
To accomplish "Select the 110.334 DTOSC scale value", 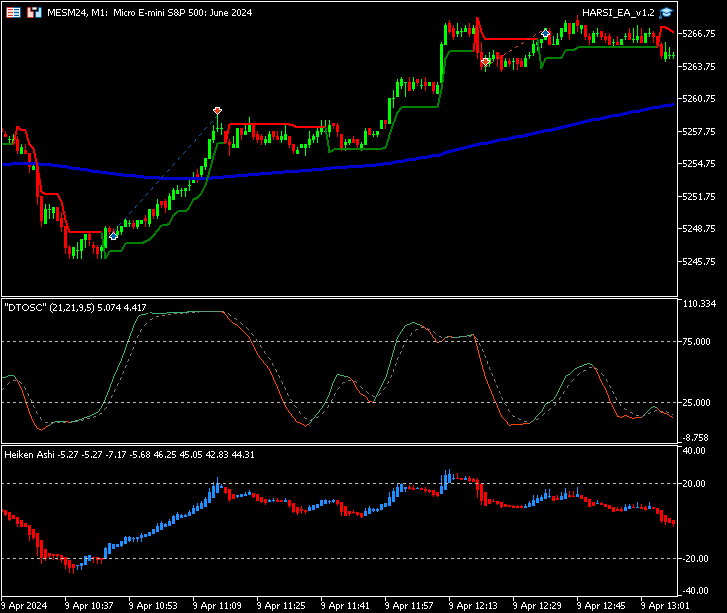I will pos(699,304).
